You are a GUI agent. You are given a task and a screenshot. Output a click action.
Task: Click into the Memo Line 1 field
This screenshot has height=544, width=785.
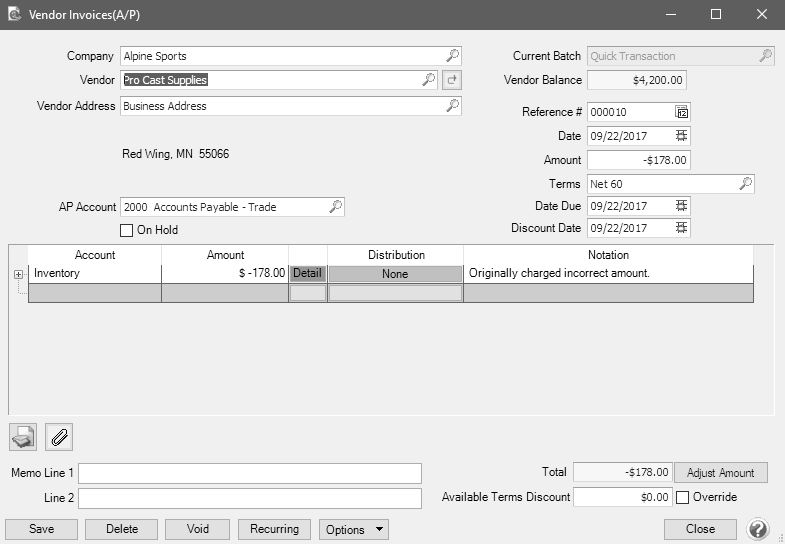pyautogui.click(x=250, y=473)
